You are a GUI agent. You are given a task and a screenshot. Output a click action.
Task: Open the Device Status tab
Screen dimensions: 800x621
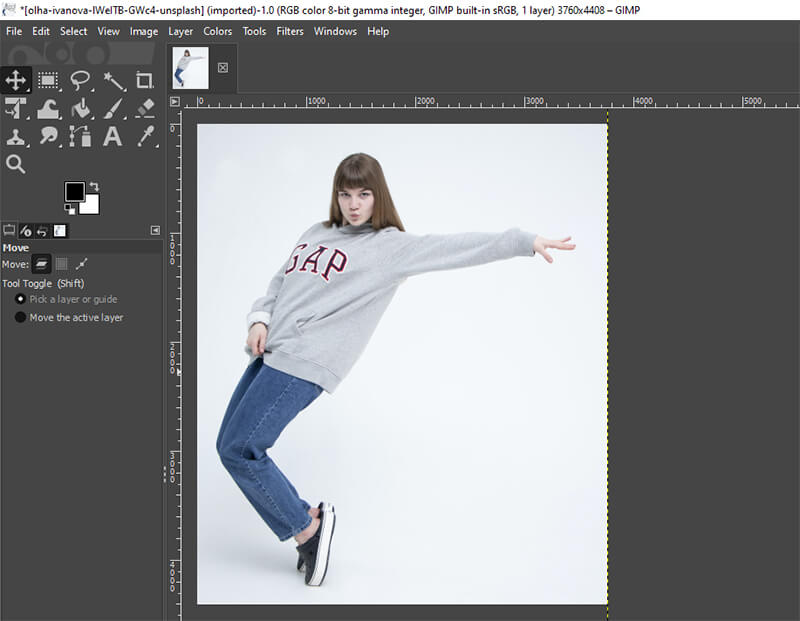[26, 231]
